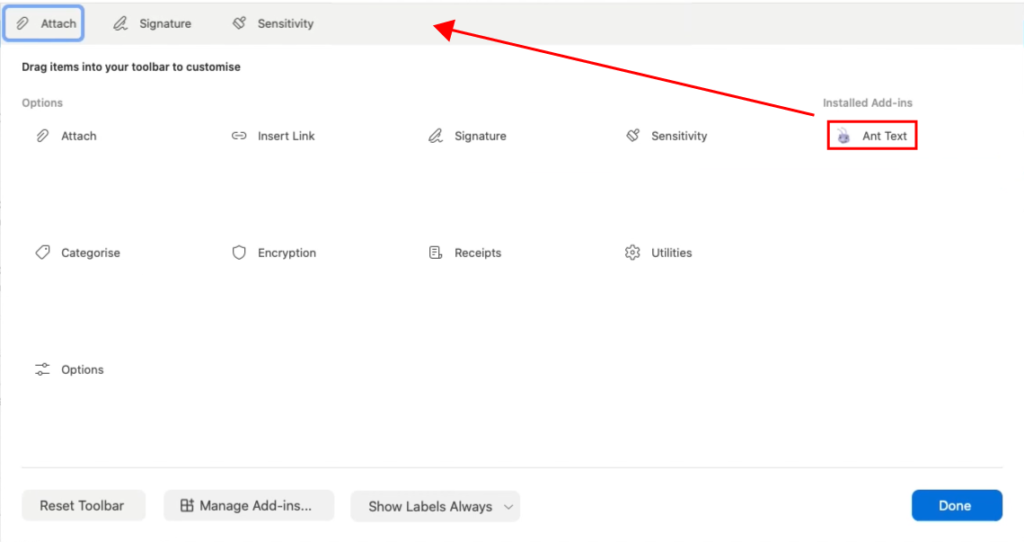This screenshot has width=1024, height=542.
Task: Select the Ant Text add-in icon
Action: click(x=844, y=136)
